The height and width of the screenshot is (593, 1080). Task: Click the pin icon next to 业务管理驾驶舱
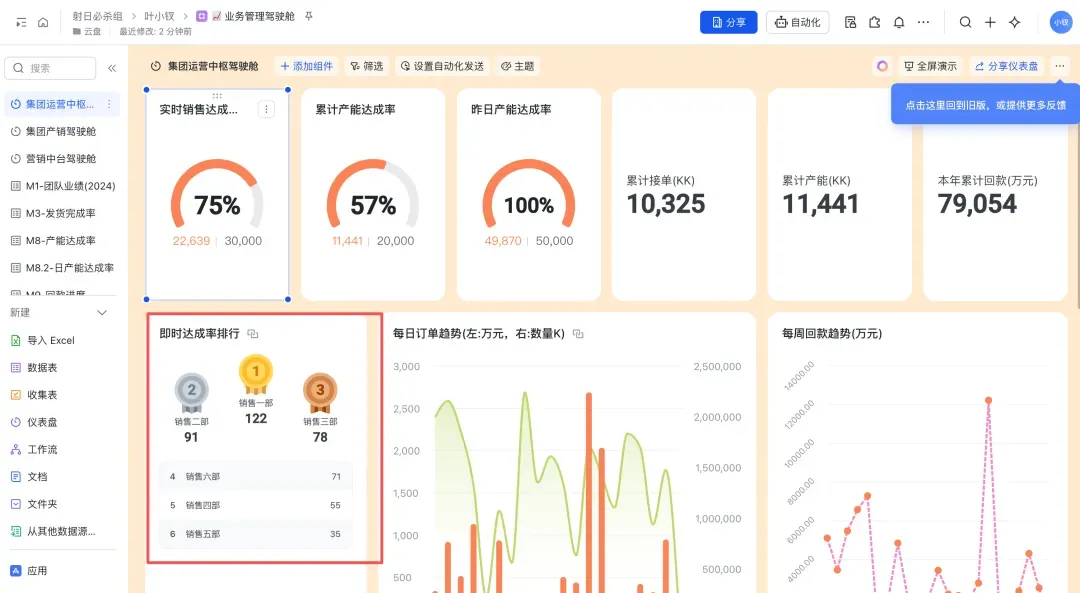click(308, 17)
